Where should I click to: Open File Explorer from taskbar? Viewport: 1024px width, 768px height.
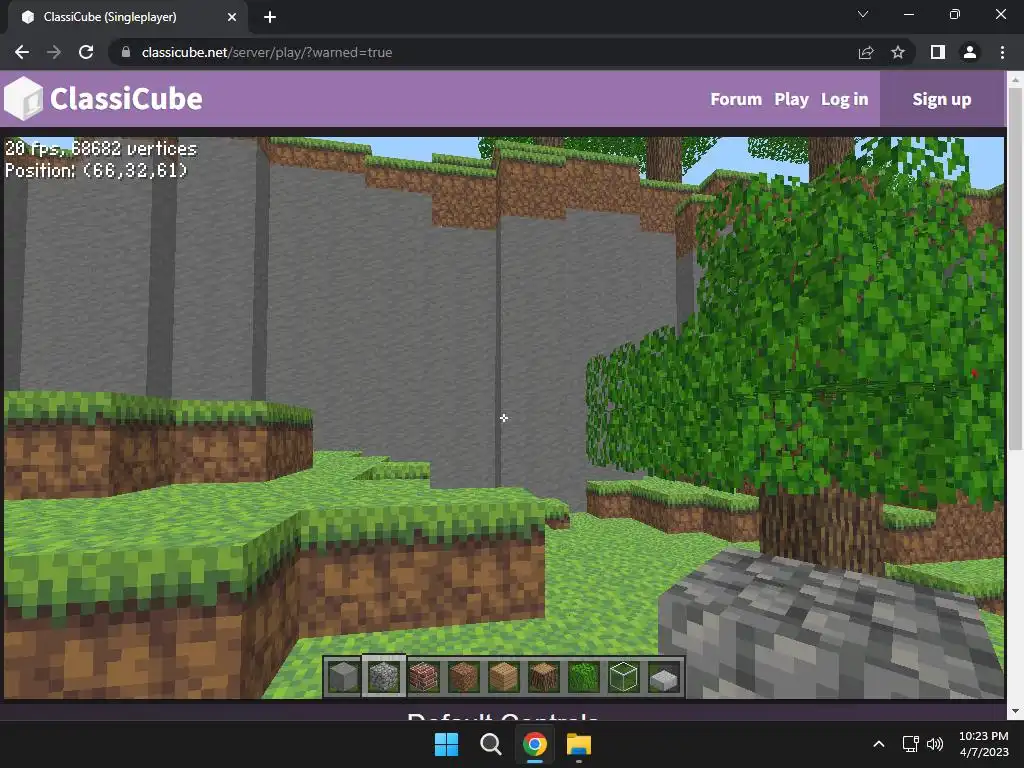click(579, 744)
